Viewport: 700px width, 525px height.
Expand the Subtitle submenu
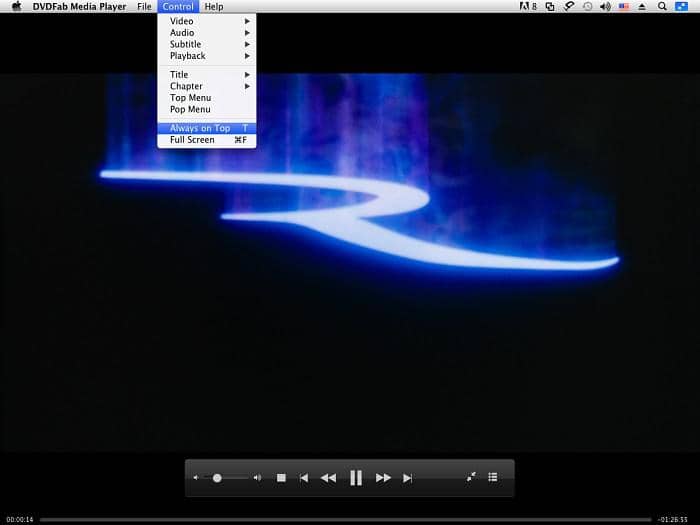(207, 44)
